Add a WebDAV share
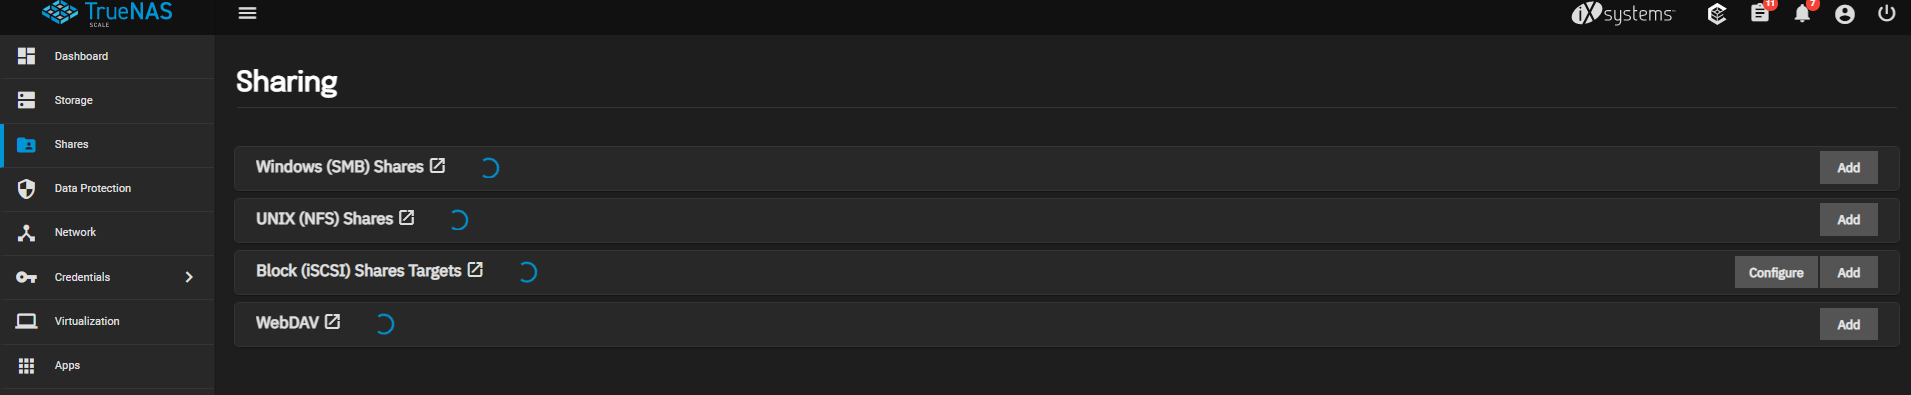This screenshot has width=1911, height=395. coord(1848,324)
